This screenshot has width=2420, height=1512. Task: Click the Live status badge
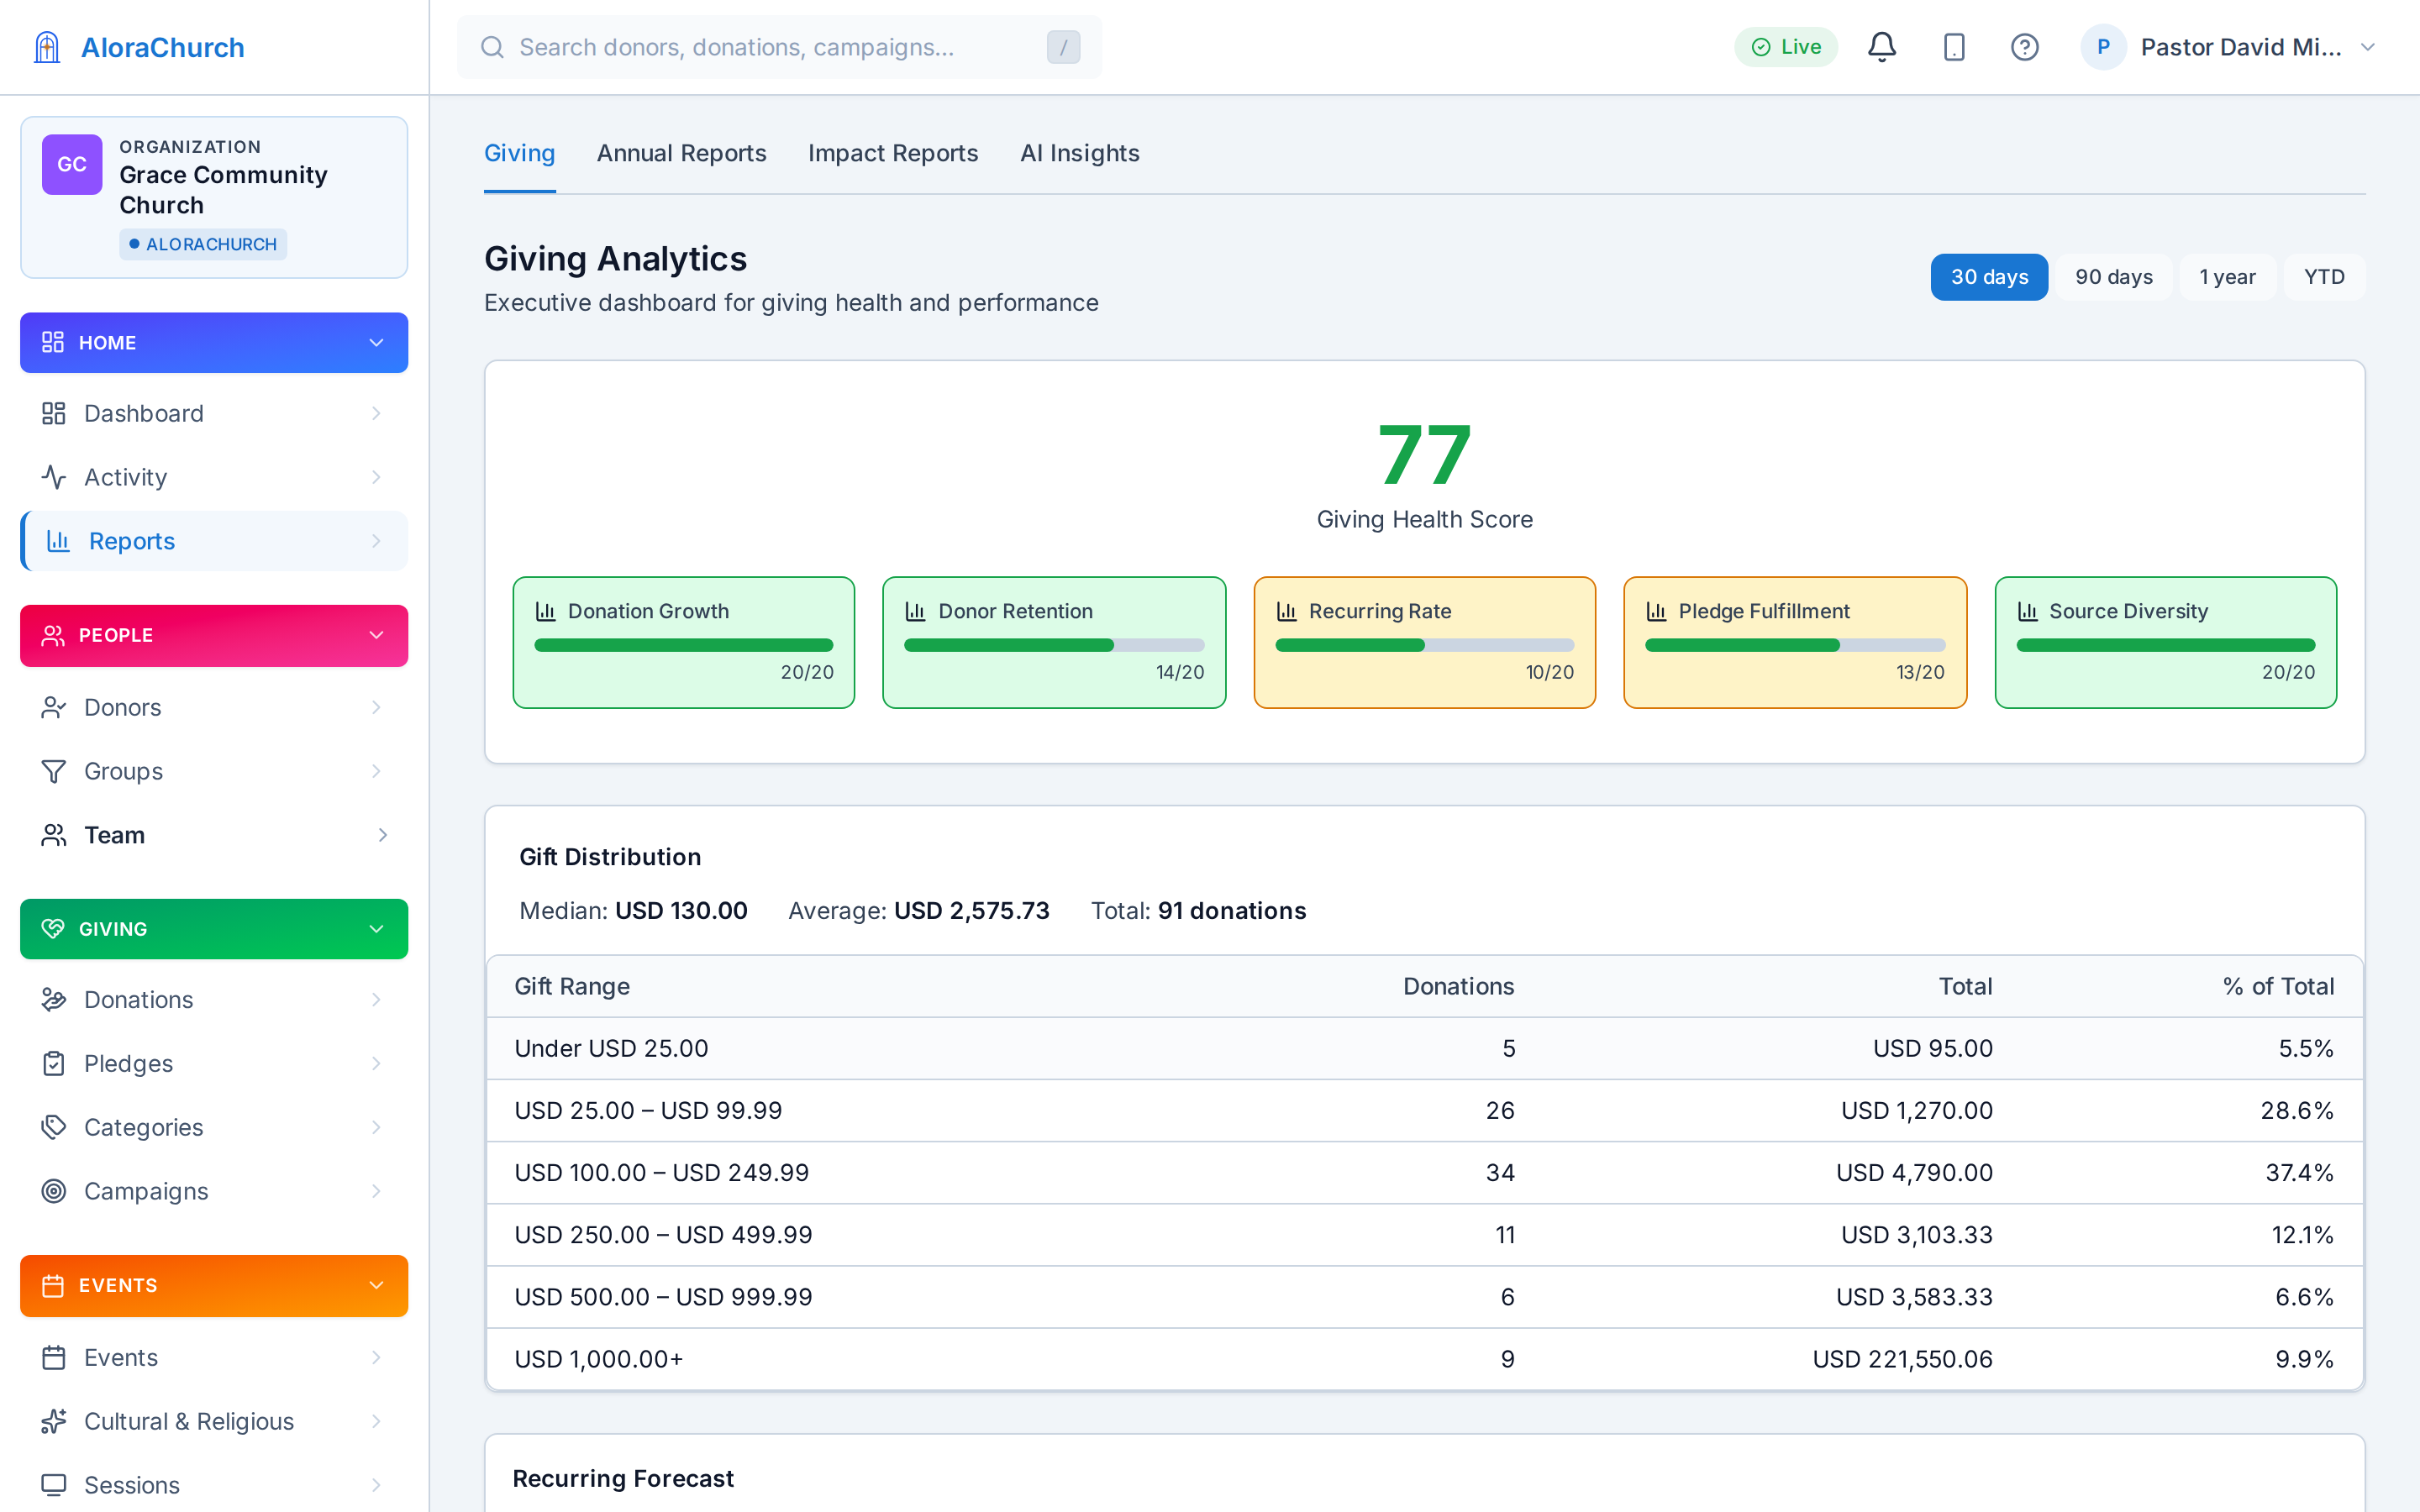click(1785, 47)
